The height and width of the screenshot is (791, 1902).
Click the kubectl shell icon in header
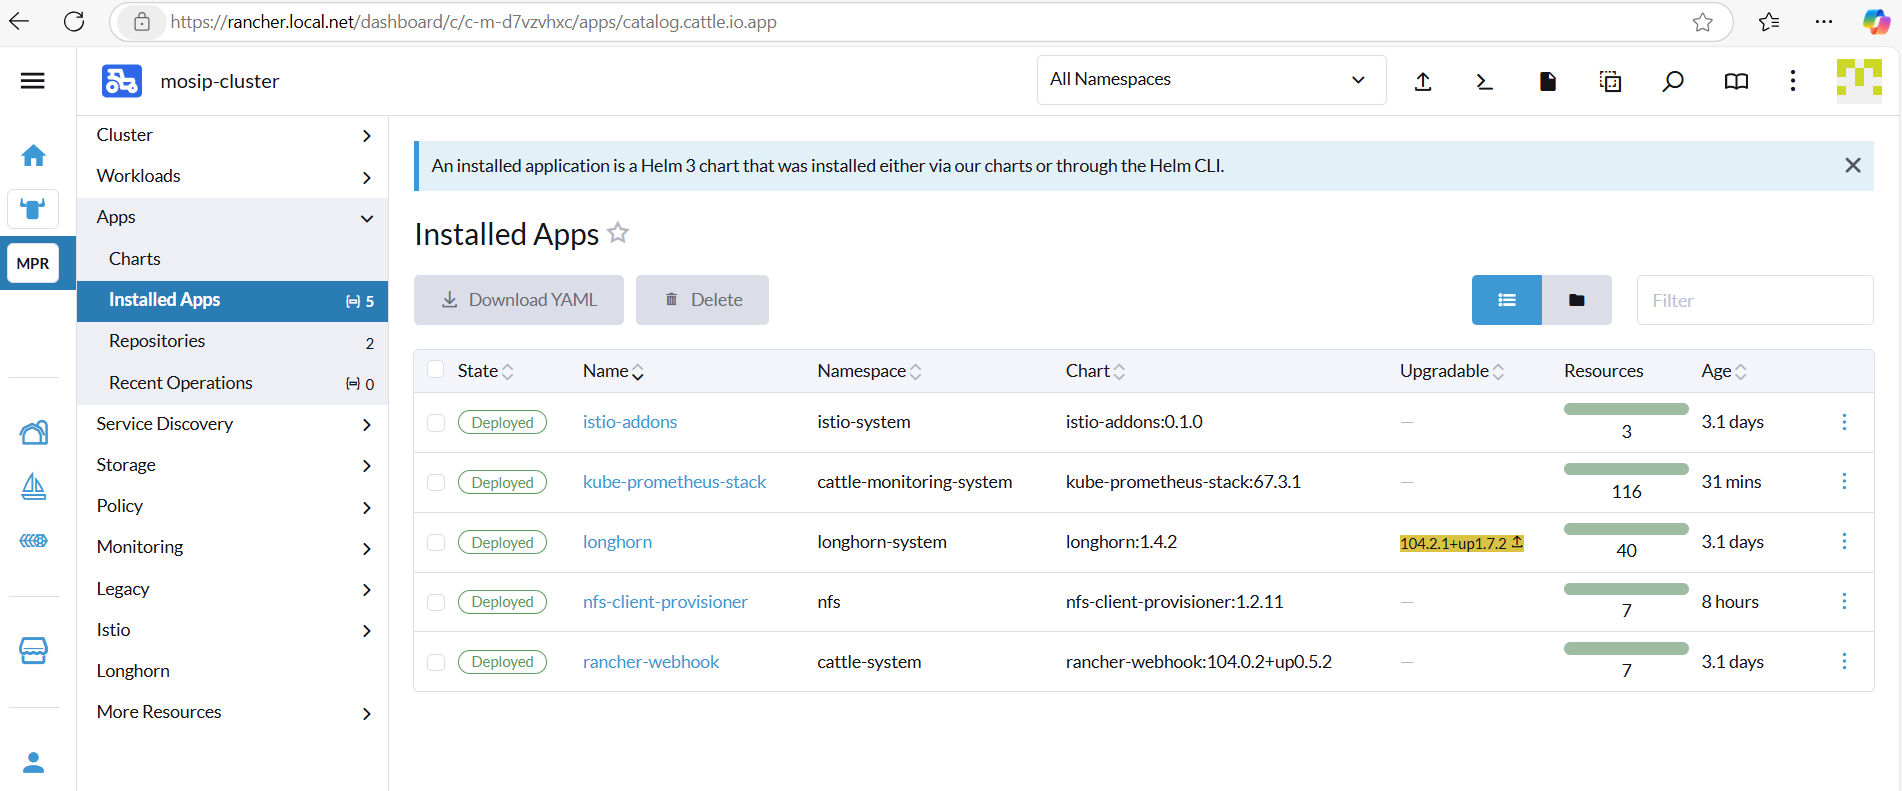pos(1484,82)
